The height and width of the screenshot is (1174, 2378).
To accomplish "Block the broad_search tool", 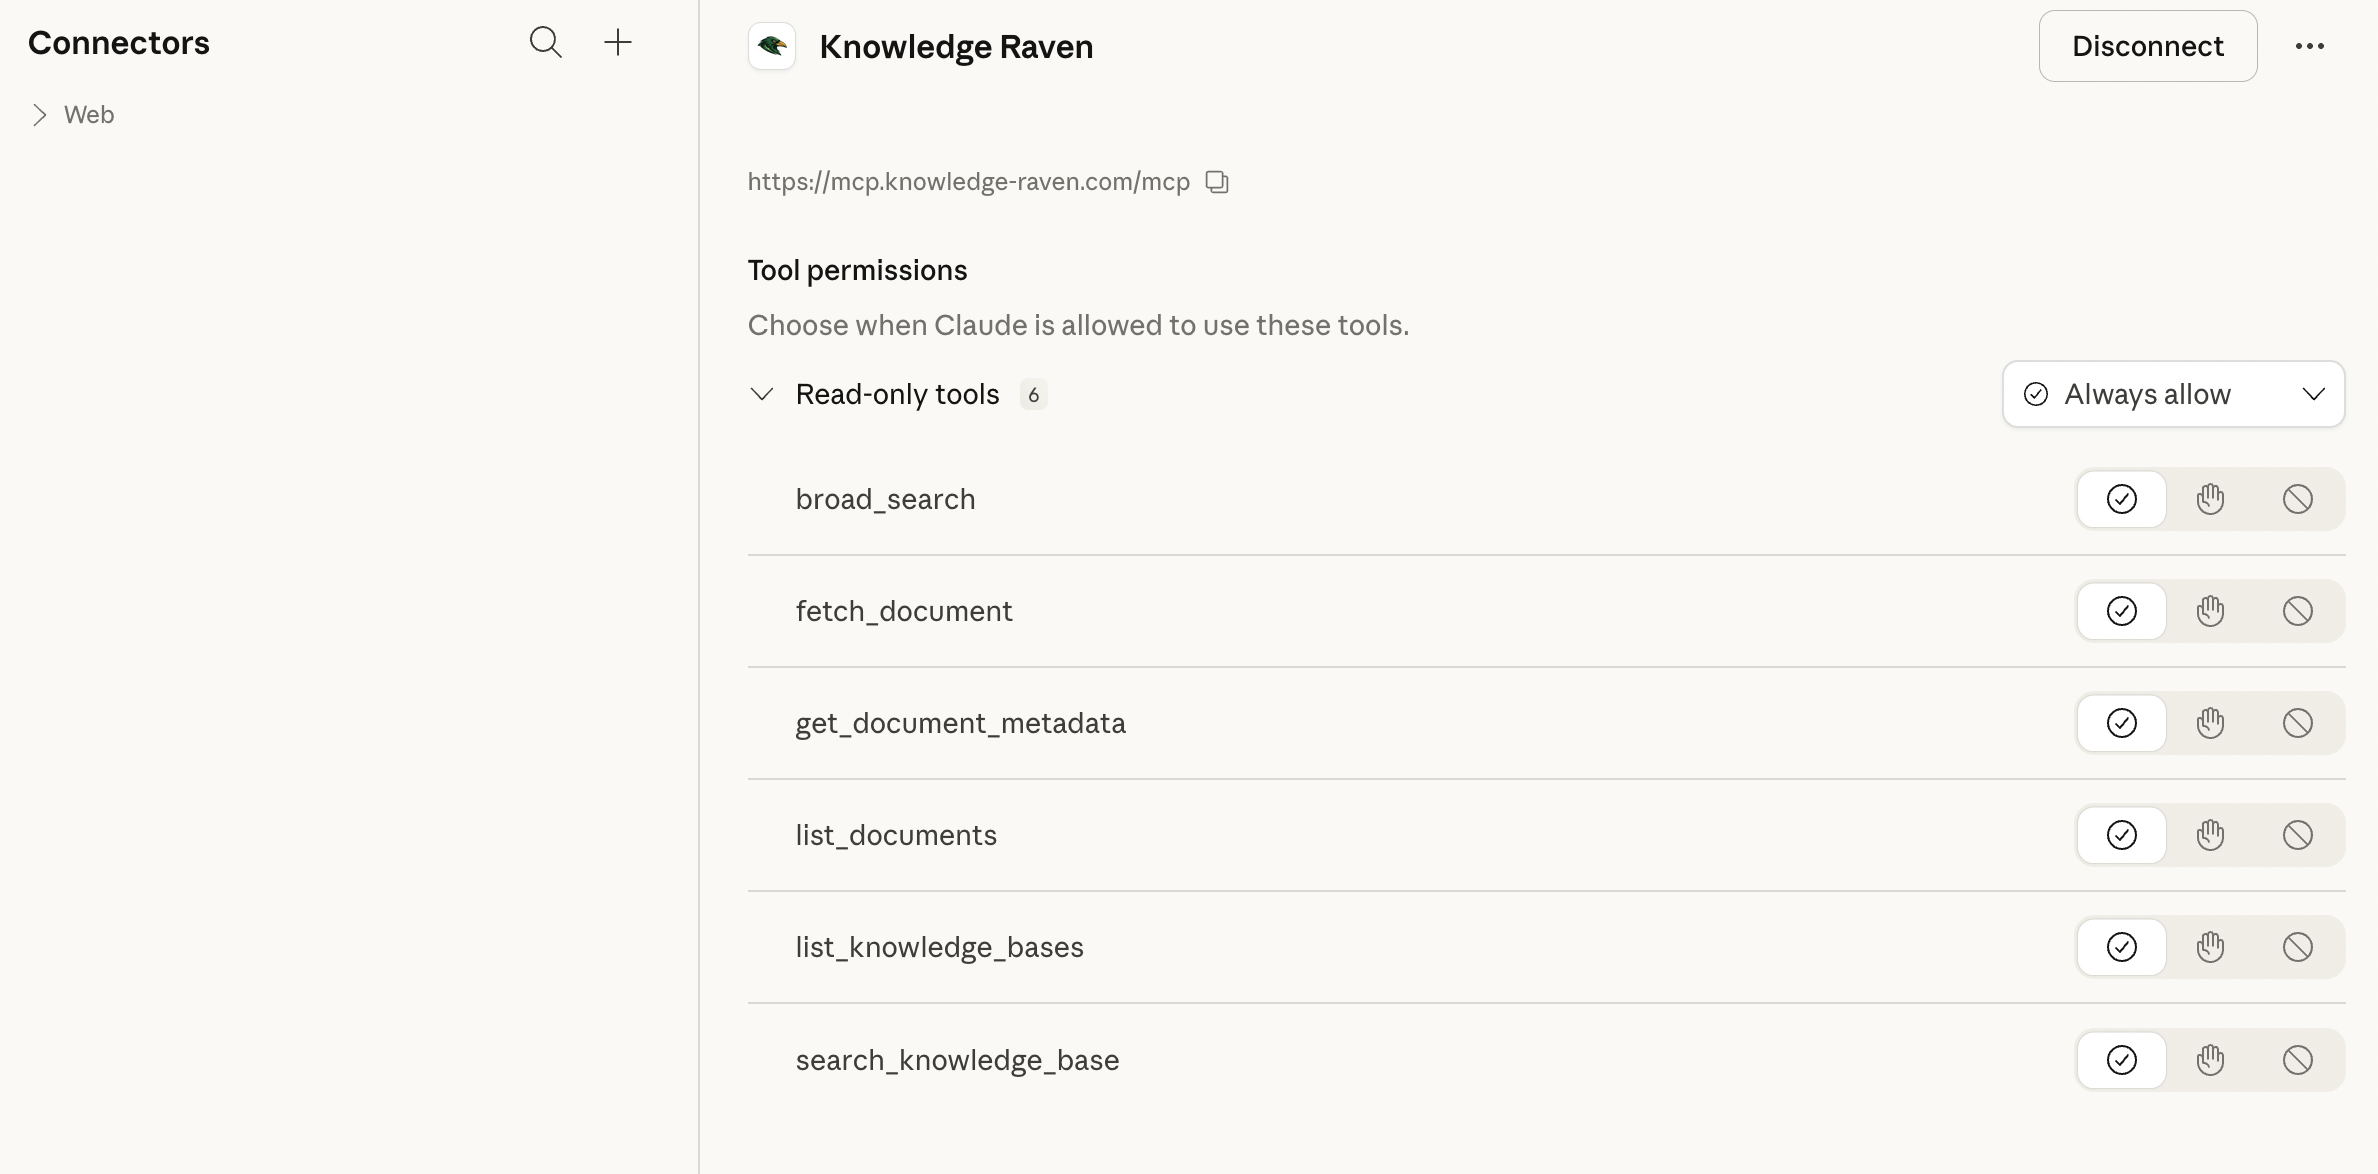I will click(2299, 499).
